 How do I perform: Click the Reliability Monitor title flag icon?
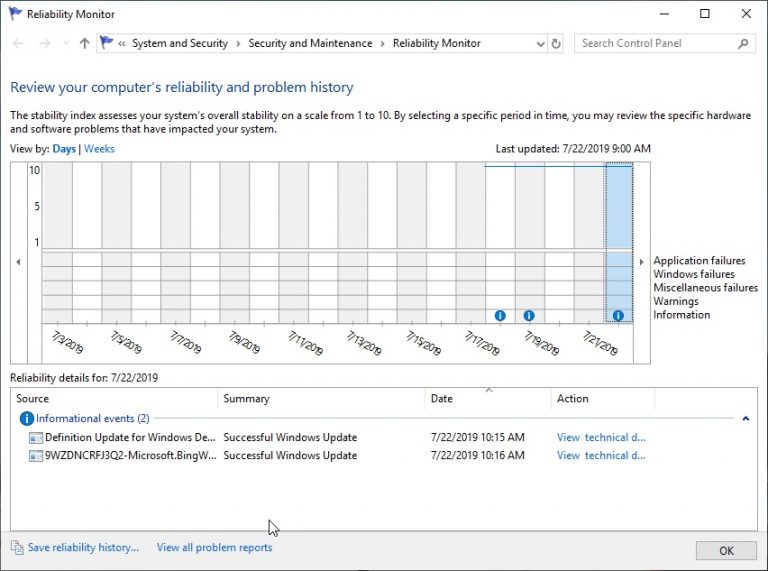click(x=15, y=13)
